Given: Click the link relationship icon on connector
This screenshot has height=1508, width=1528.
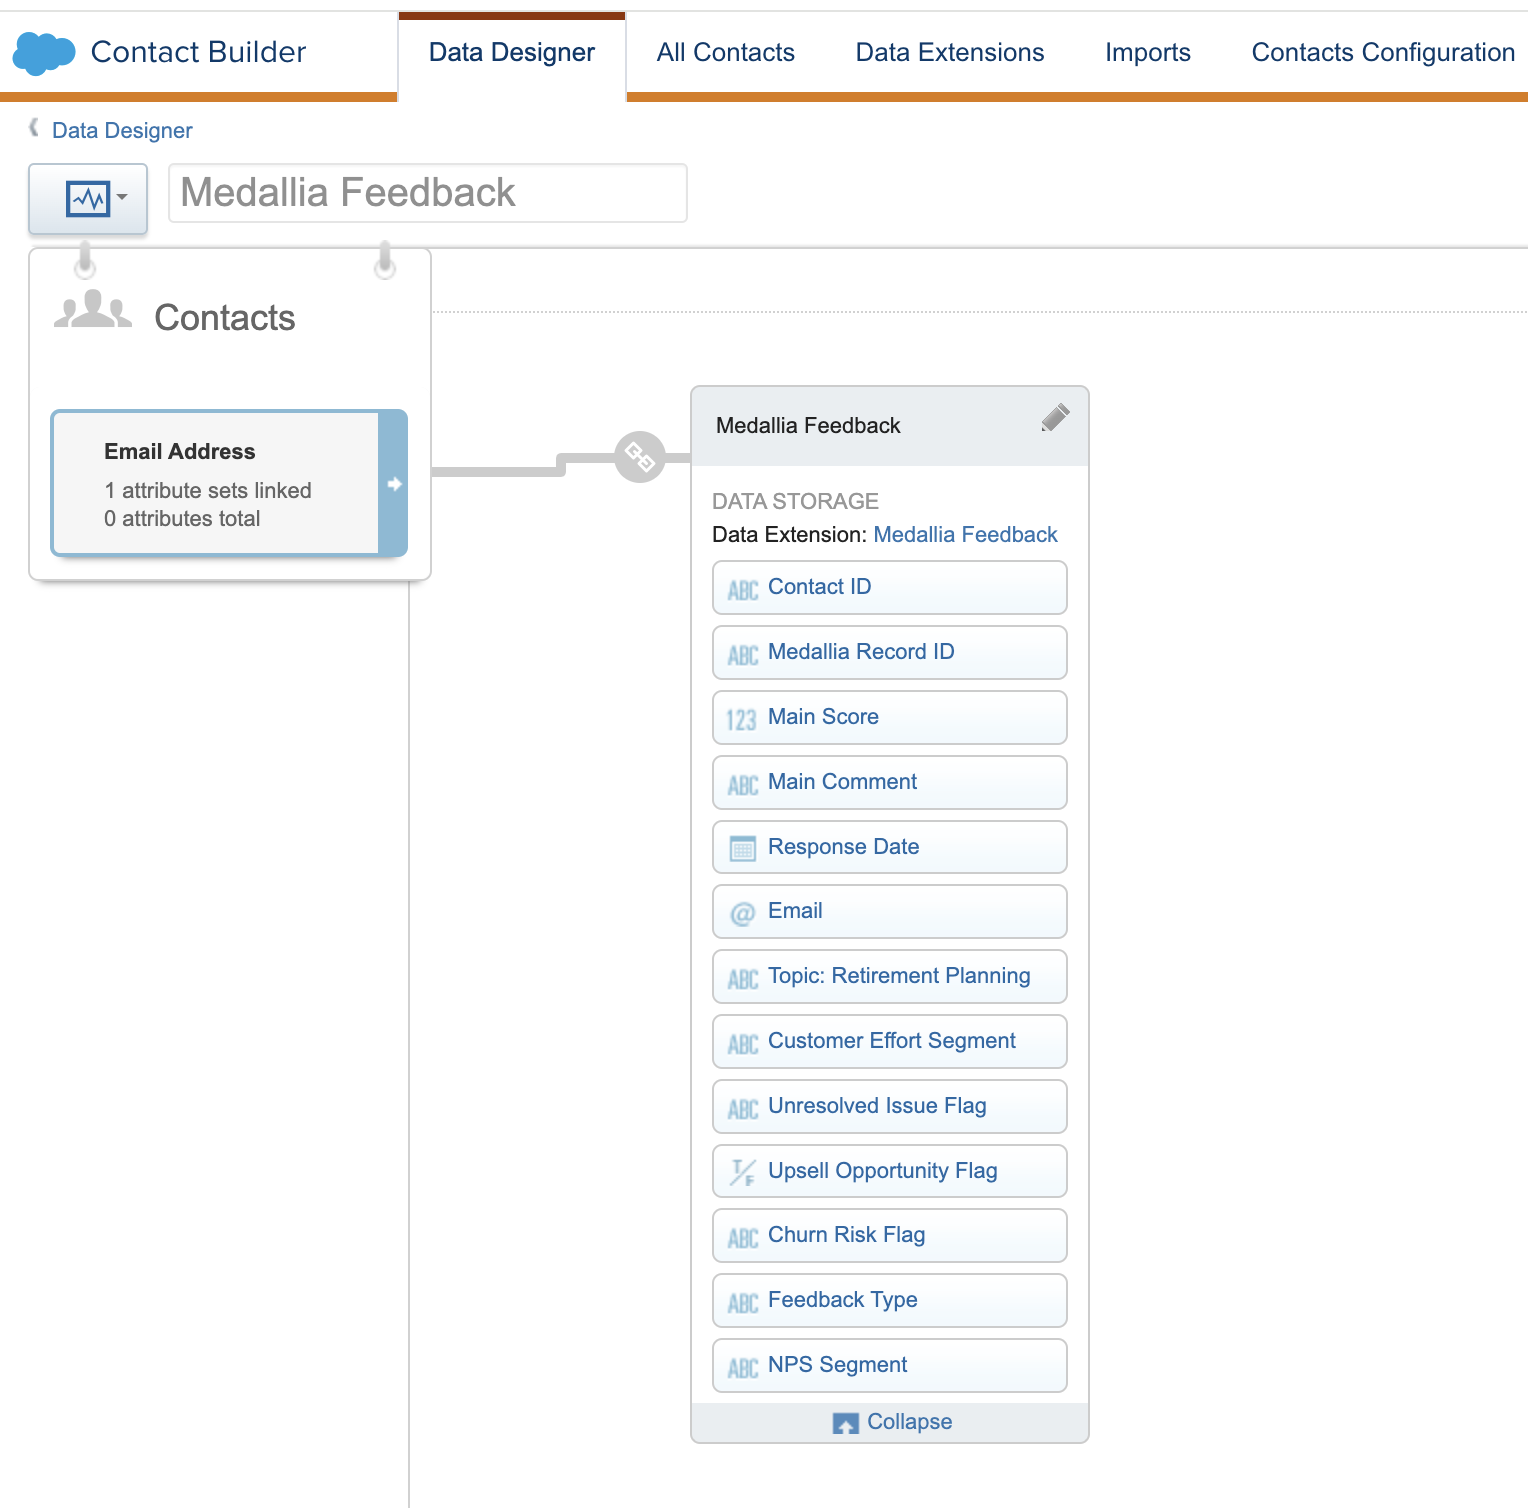Looking at the screenshot, I should [640, 457].
